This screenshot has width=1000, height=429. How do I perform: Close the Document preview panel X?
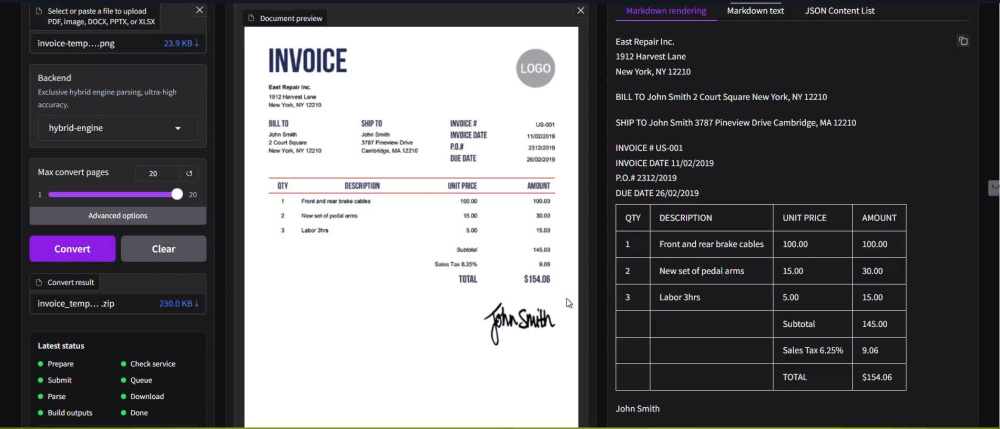tap(580, 10)
